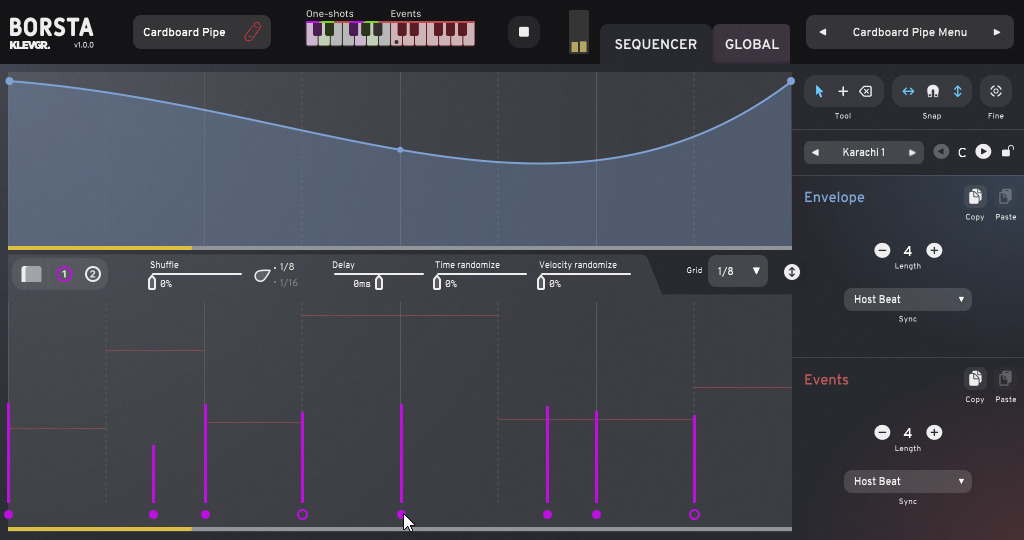Click the grey circular previous button
The image size is (1024, 540).
(941, 151)
